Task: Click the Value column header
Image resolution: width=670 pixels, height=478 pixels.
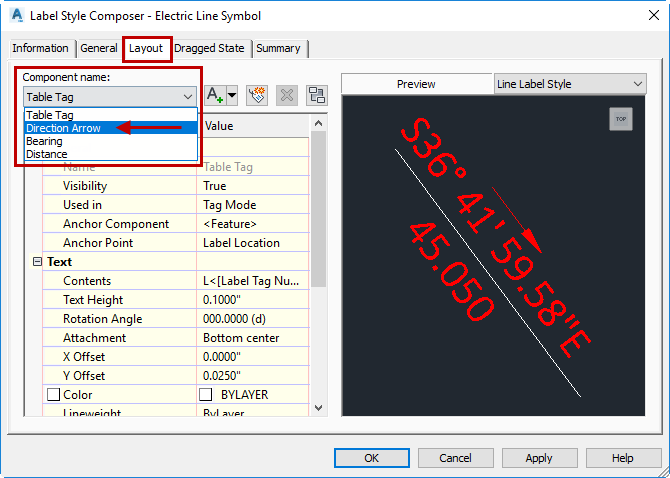Action: tap(254, 126)
